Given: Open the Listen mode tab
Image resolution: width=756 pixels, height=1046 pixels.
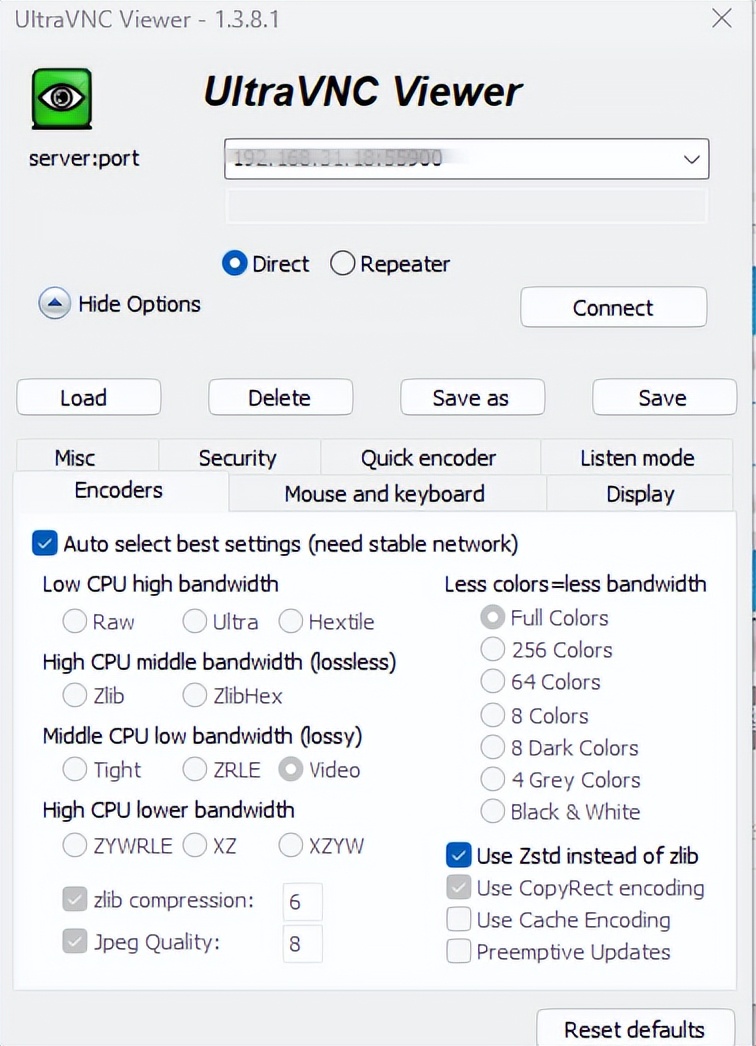Looking at the screenshot, I should click(636, 458).
